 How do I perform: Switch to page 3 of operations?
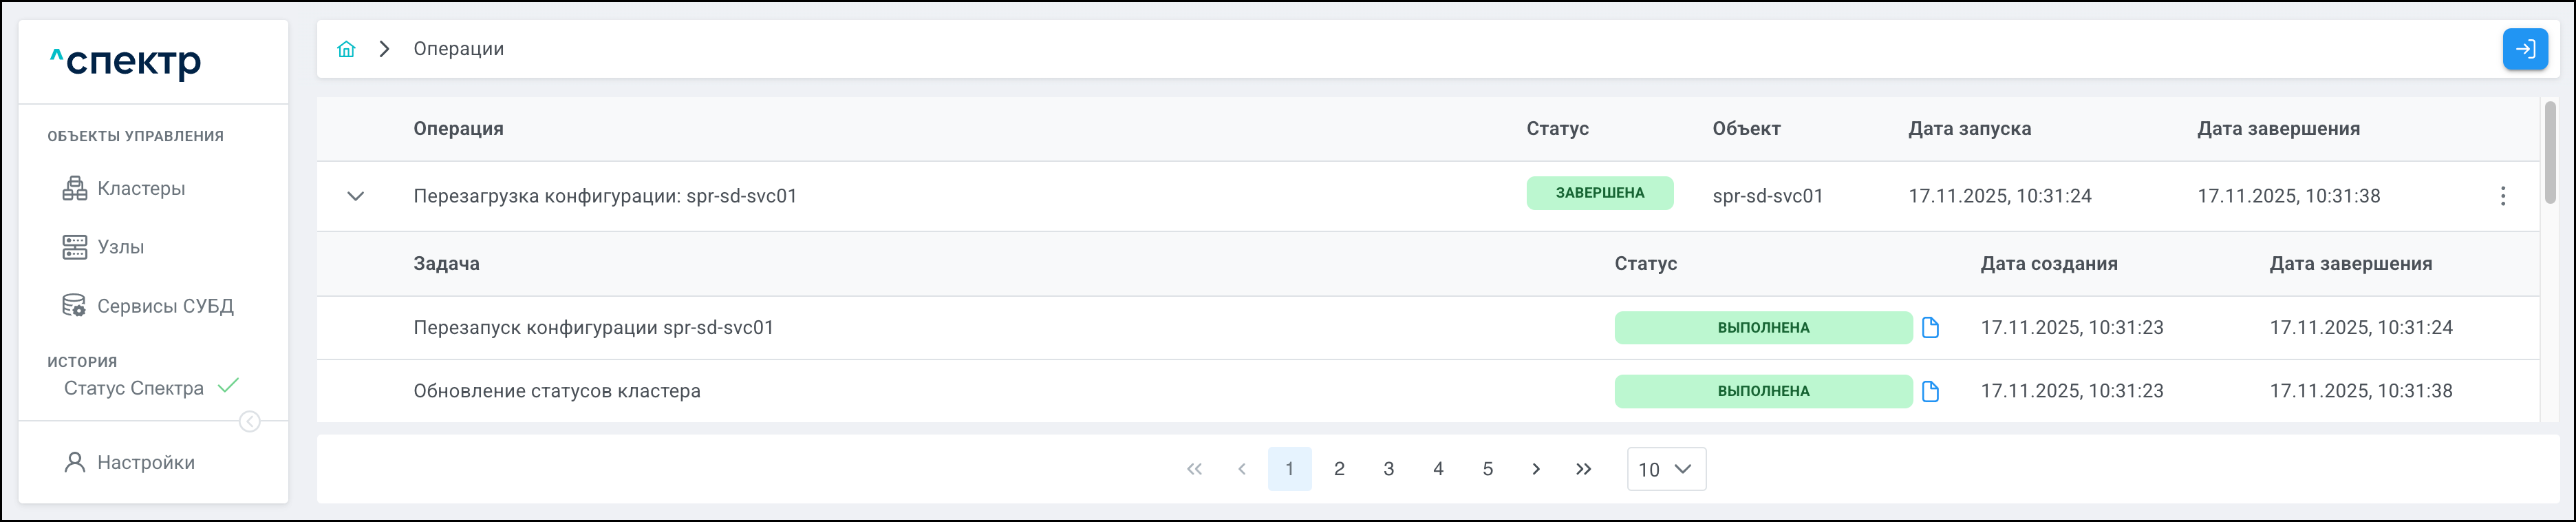[1388, 469]
